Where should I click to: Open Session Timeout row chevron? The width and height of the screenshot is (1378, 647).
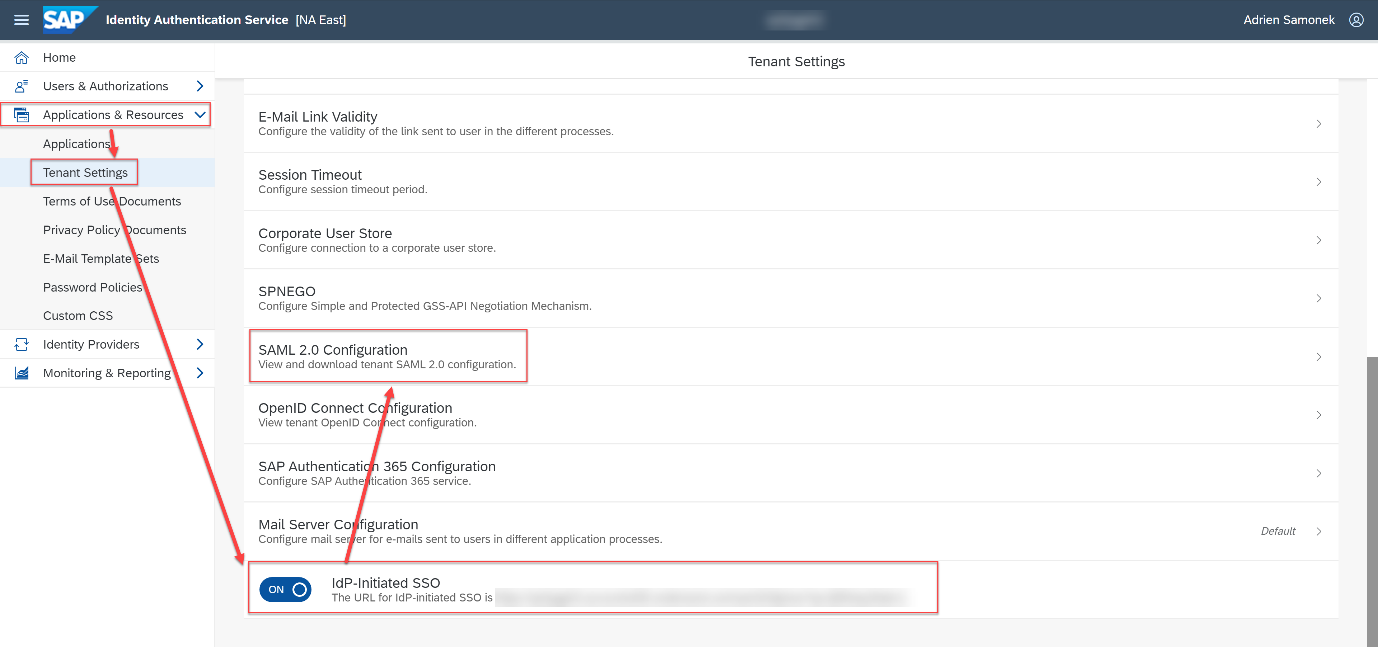[x=1319, y=182]
